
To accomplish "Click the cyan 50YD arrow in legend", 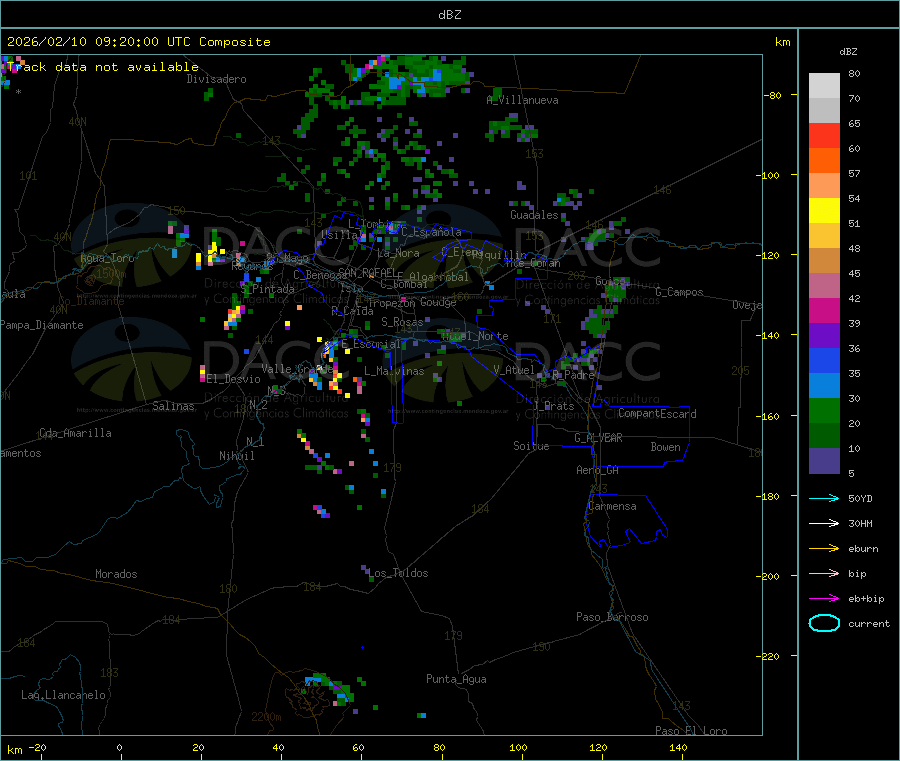I will pos(824,498).
